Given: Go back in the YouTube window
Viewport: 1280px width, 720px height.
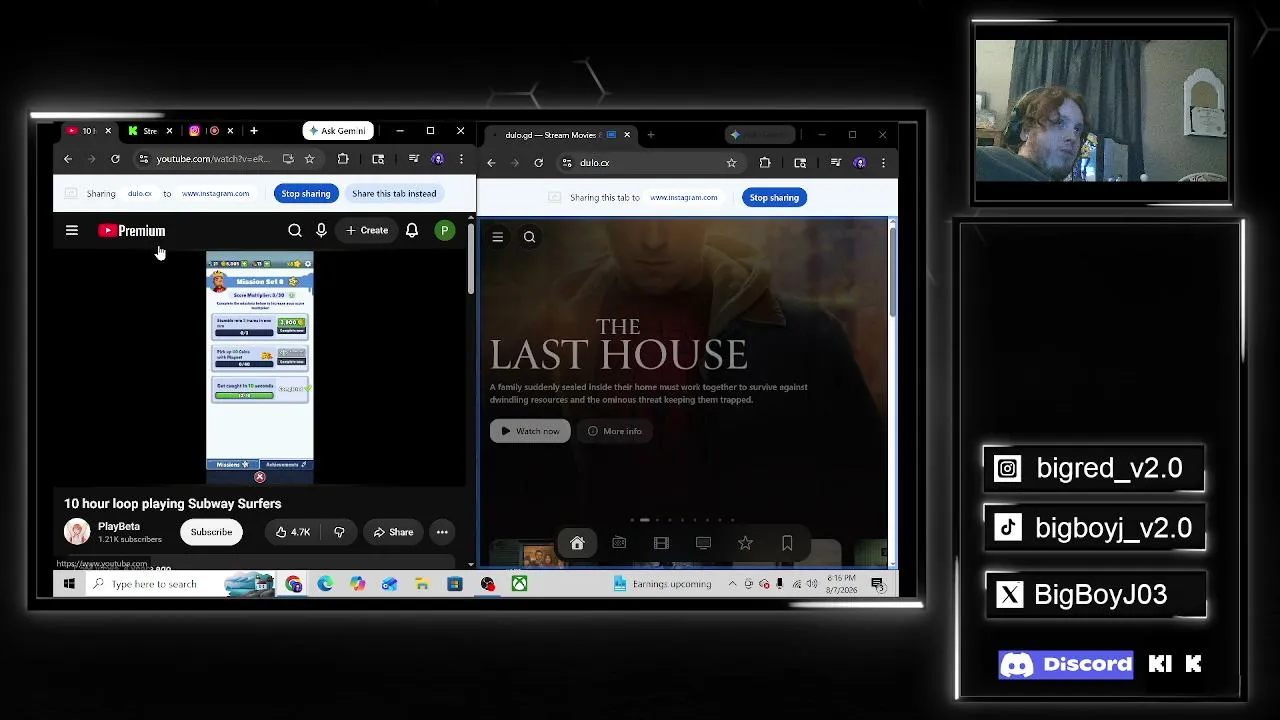Looking at the screenshot, I should [x=68, y=159].
